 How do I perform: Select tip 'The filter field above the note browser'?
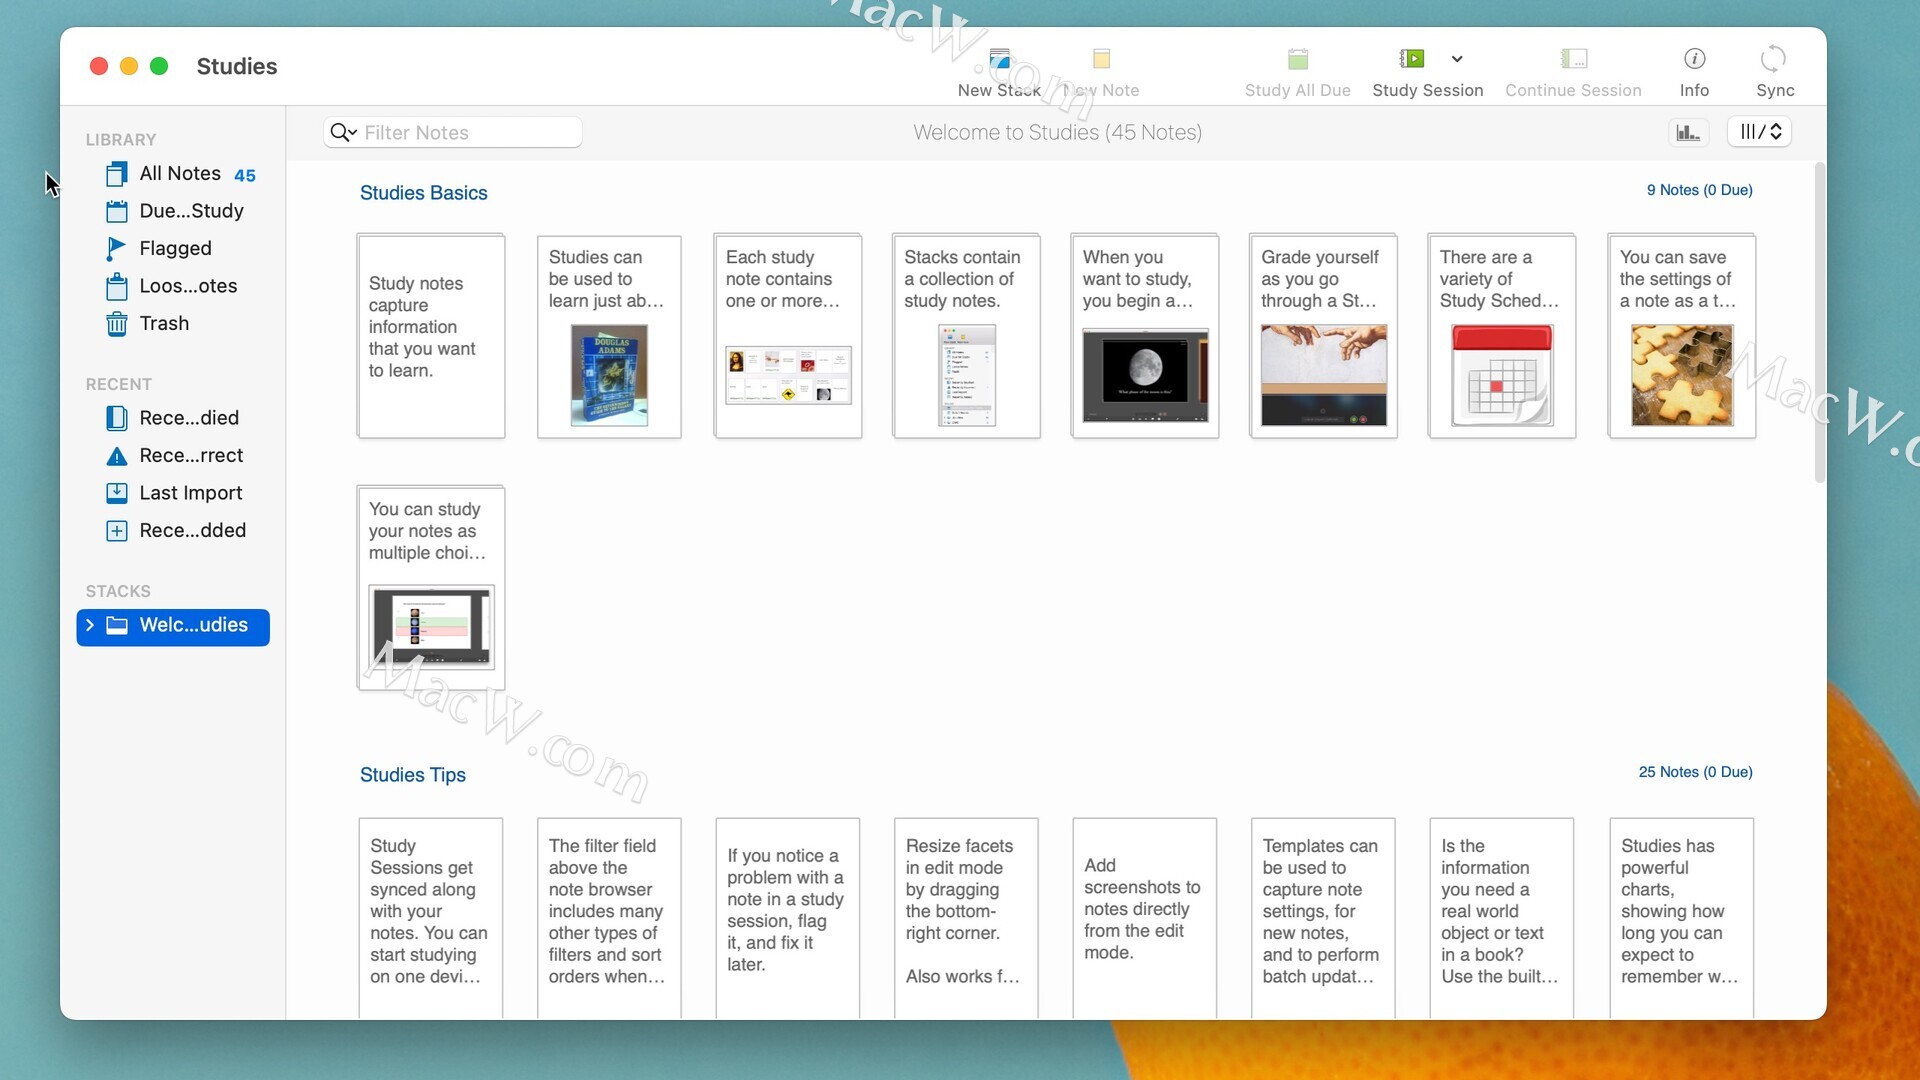[x=609, y=917]
